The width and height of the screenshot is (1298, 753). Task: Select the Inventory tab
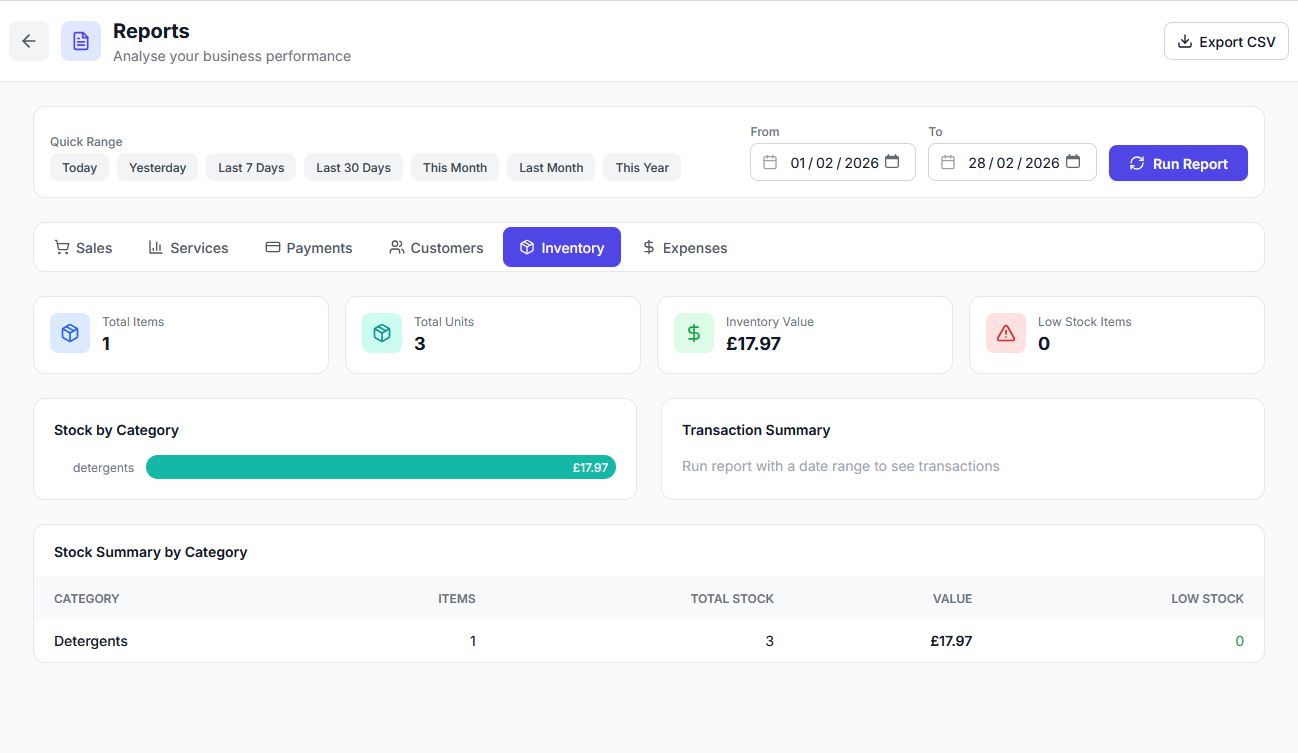tap(562, 247)
